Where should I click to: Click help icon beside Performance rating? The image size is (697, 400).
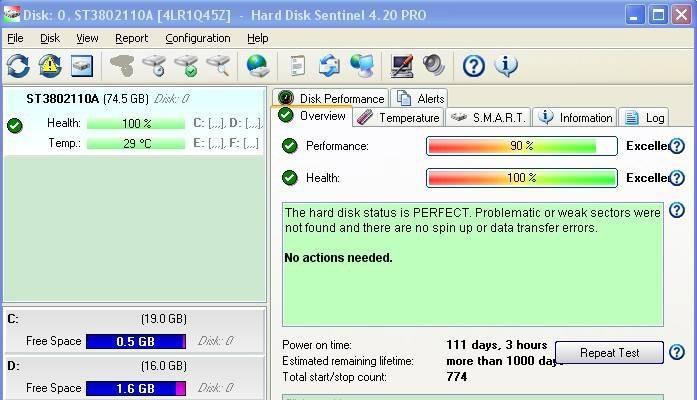[677, 146]
